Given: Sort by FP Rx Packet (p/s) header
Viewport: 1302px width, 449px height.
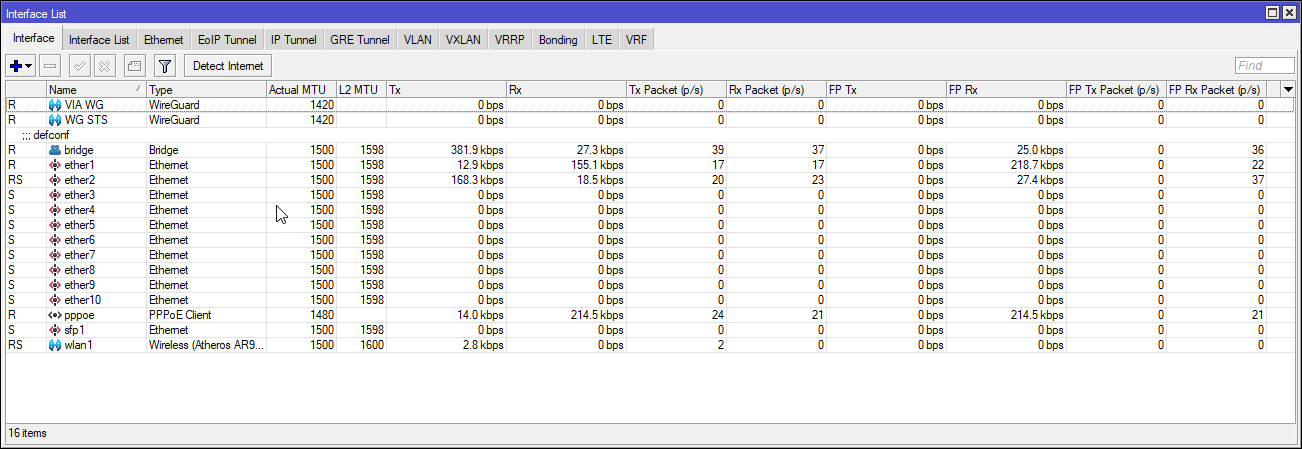Looking at the screenshot, I should pos(1216,90).
